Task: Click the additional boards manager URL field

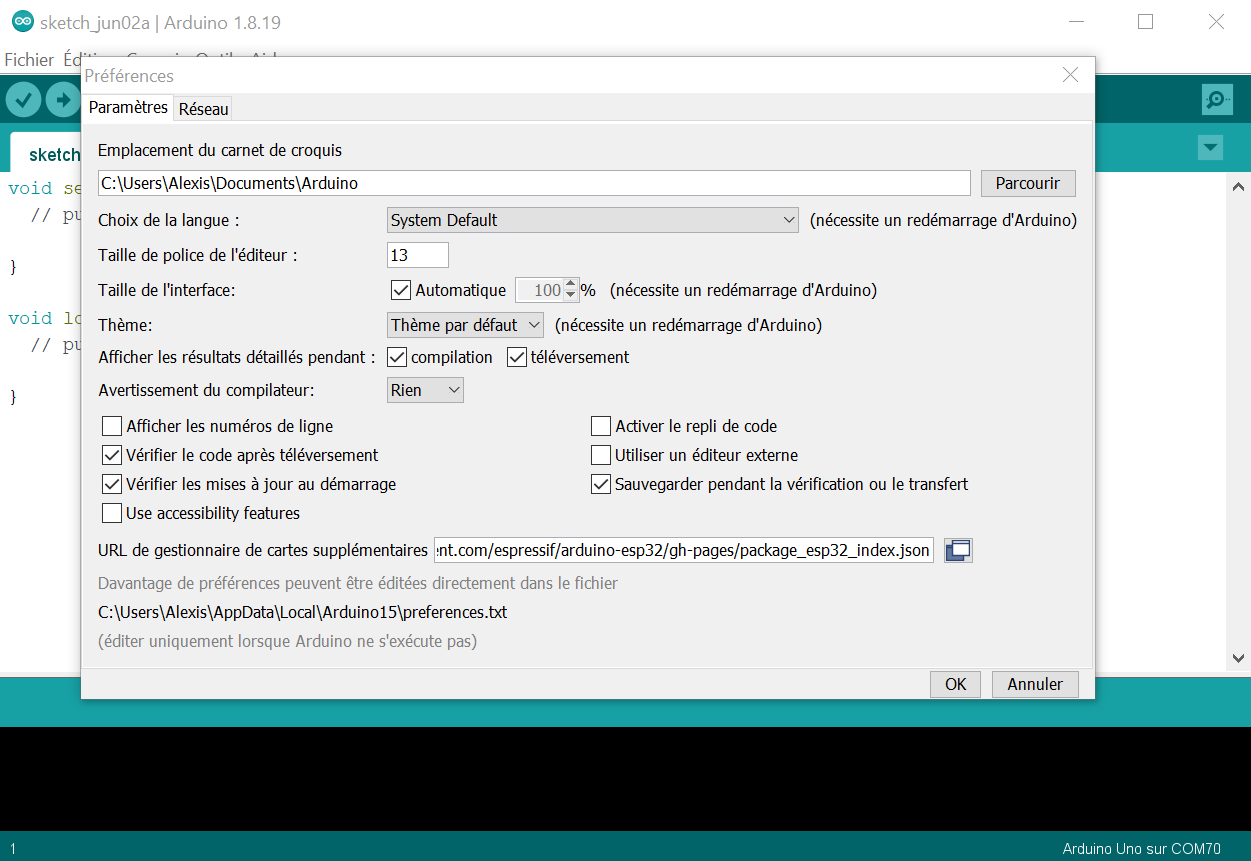Action: (684, 550)
